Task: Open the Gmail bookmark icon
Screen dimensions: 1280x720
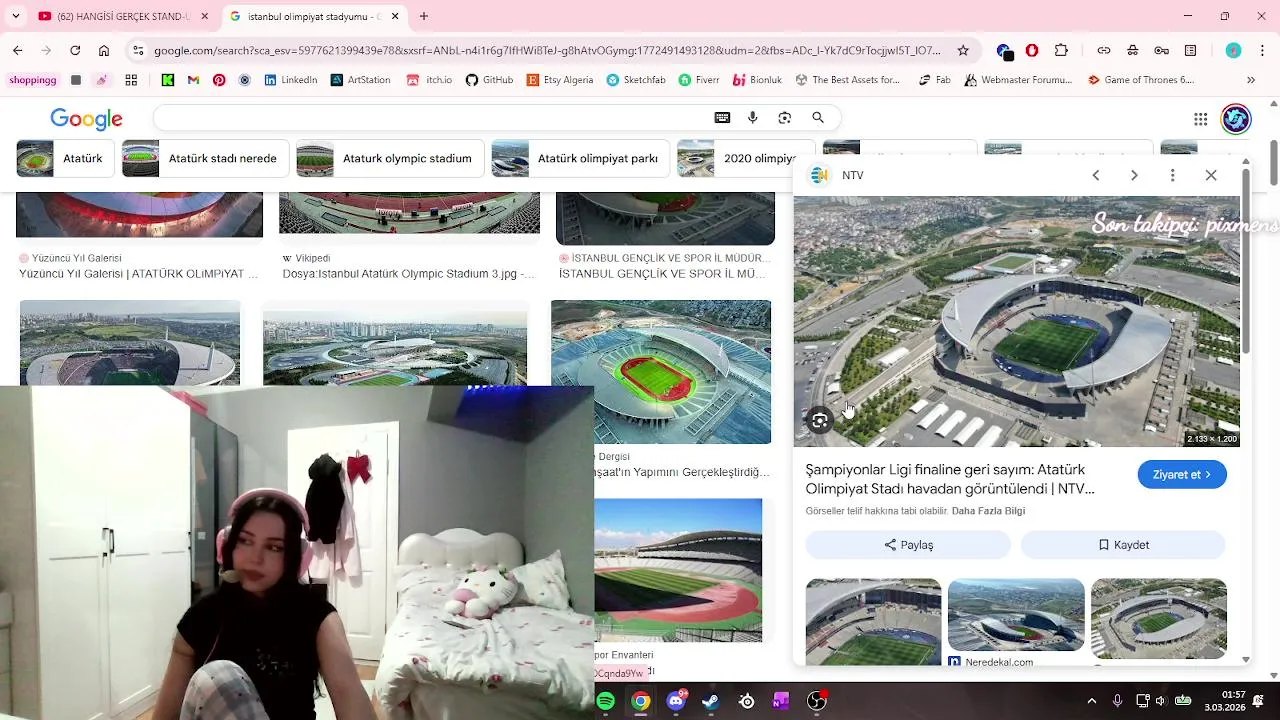Action: (193, 80)
